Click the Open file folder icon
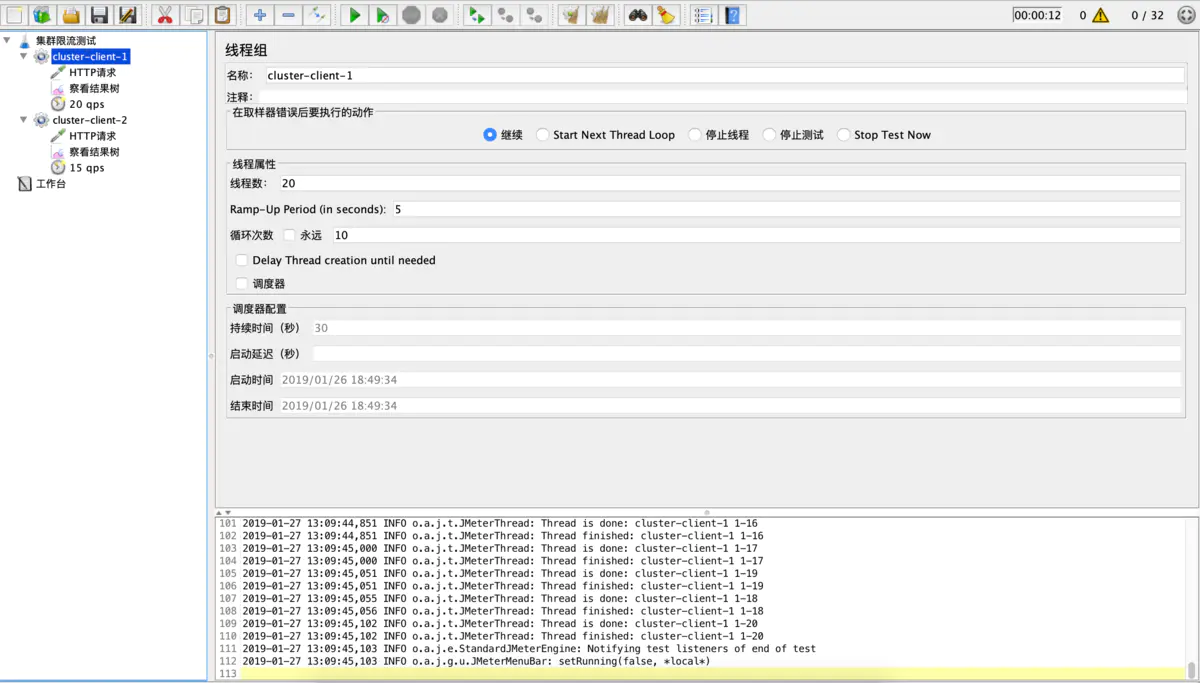The height and width of the screenshot is (683, 1200). tap(70, 15)
